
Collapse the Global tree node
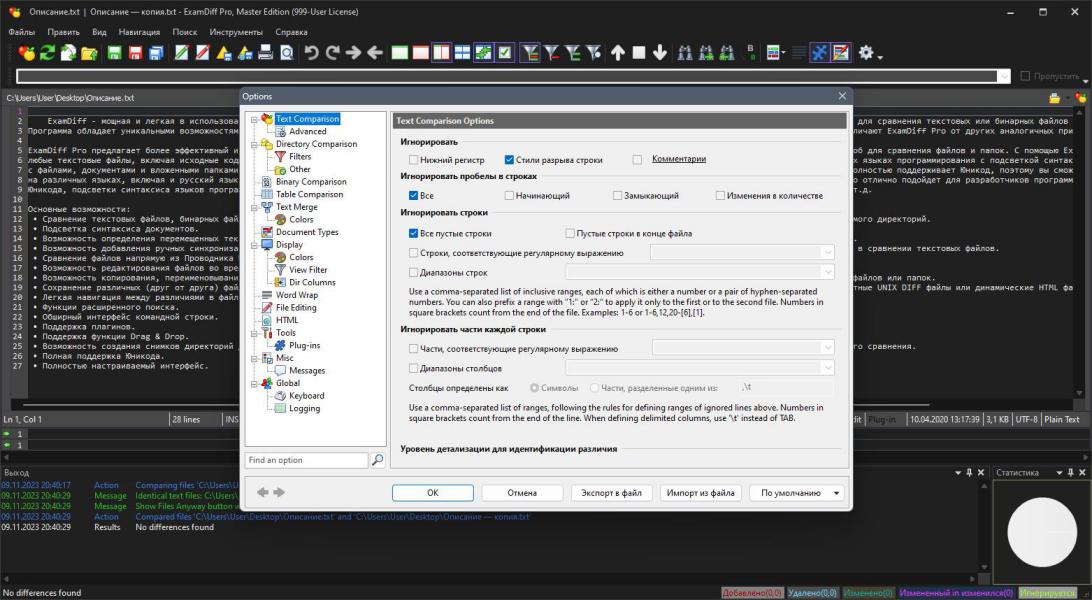point(255,384)
